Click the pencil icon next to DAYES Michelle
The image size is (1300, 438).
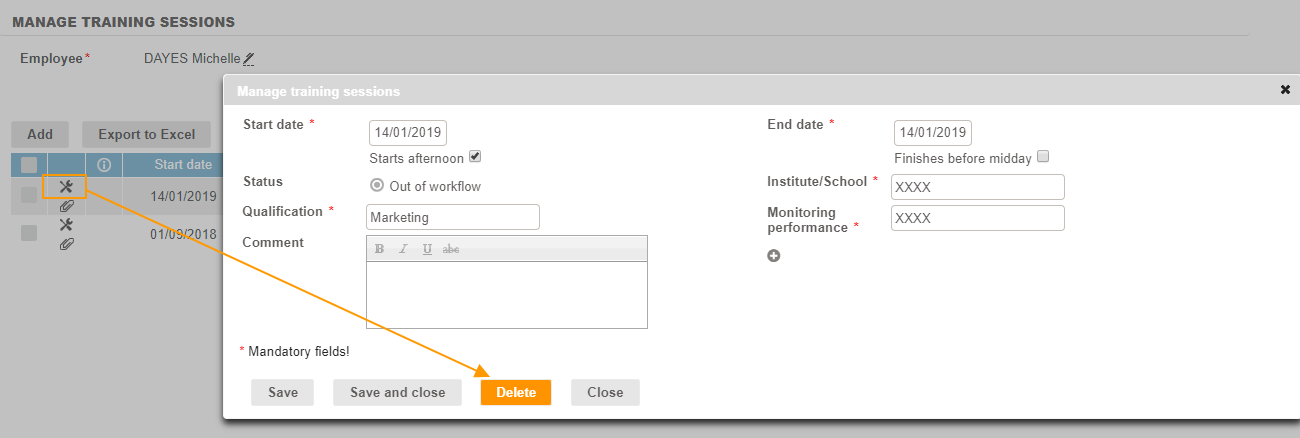click(249, 60)
